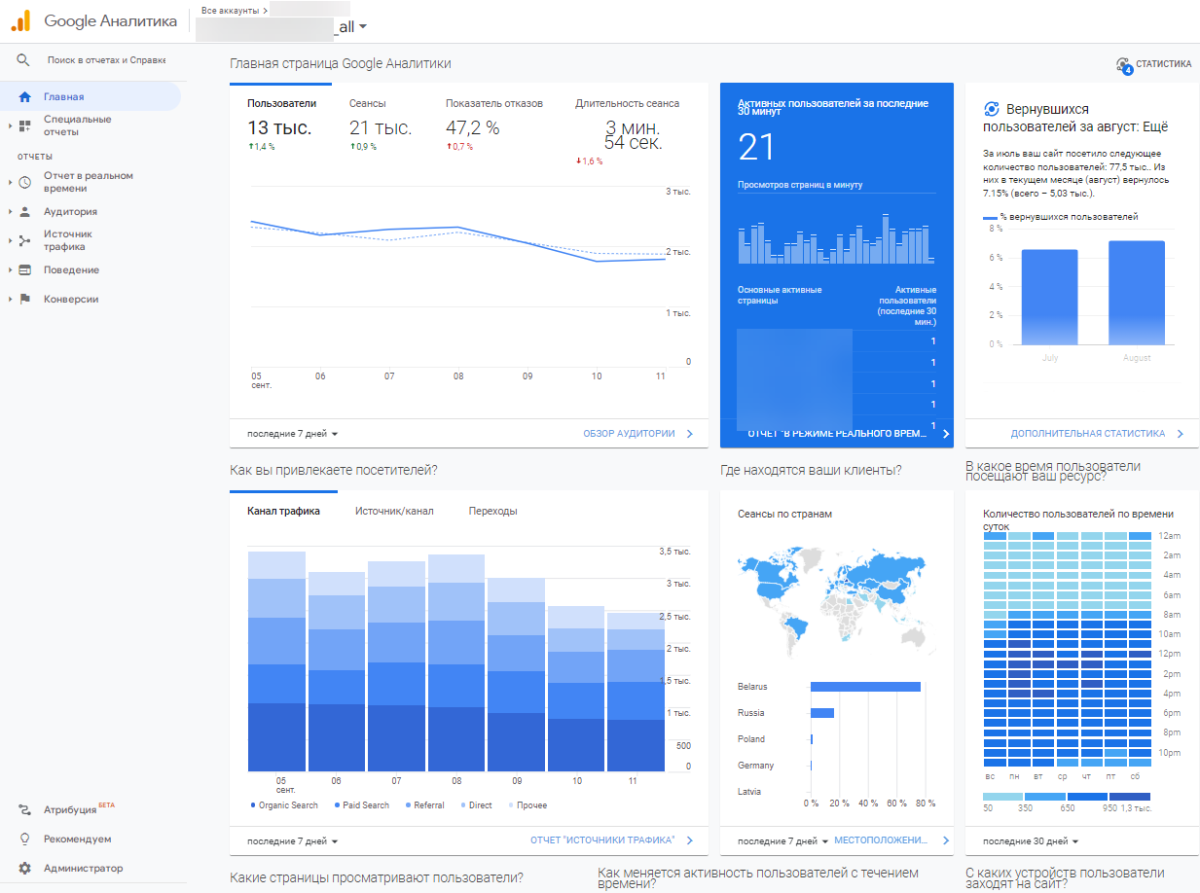Viewport: 1200px width, 893px height.
Task: Click the reports search field
Action: 100,58
